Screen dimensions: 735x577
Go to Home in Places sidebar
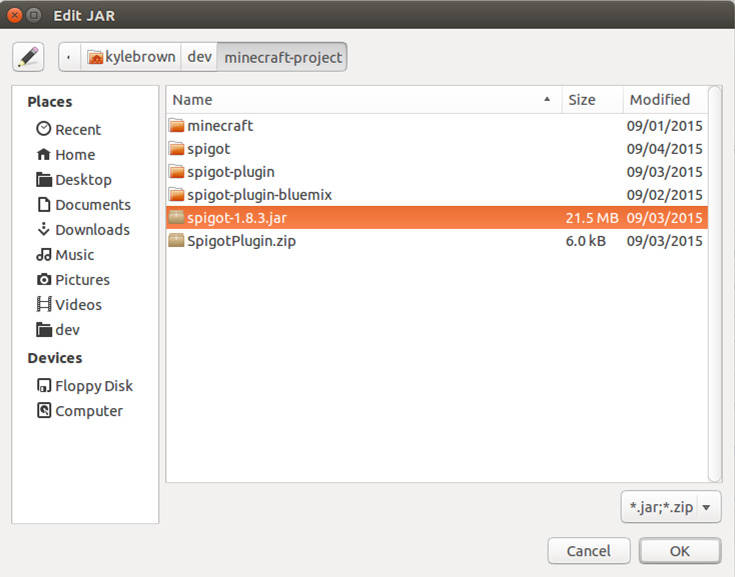(x=75, y=154)
